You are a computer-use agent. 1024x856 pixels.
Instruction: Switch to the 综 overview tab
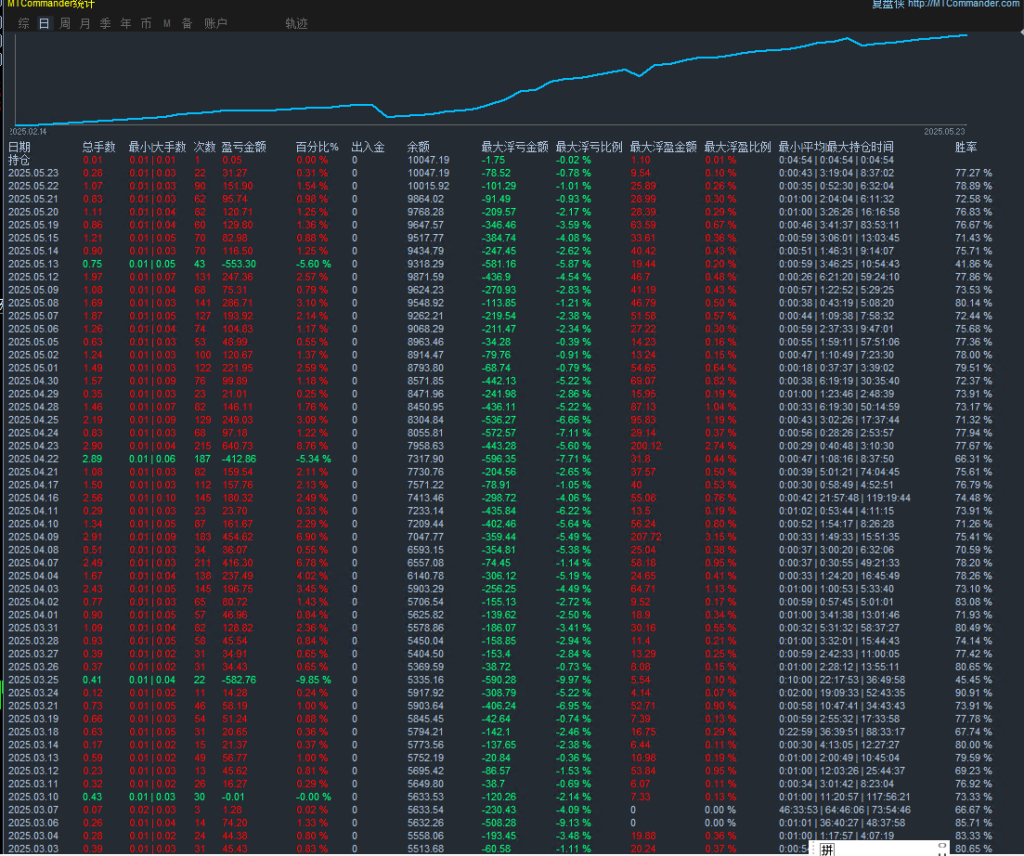tap(24, 23)
